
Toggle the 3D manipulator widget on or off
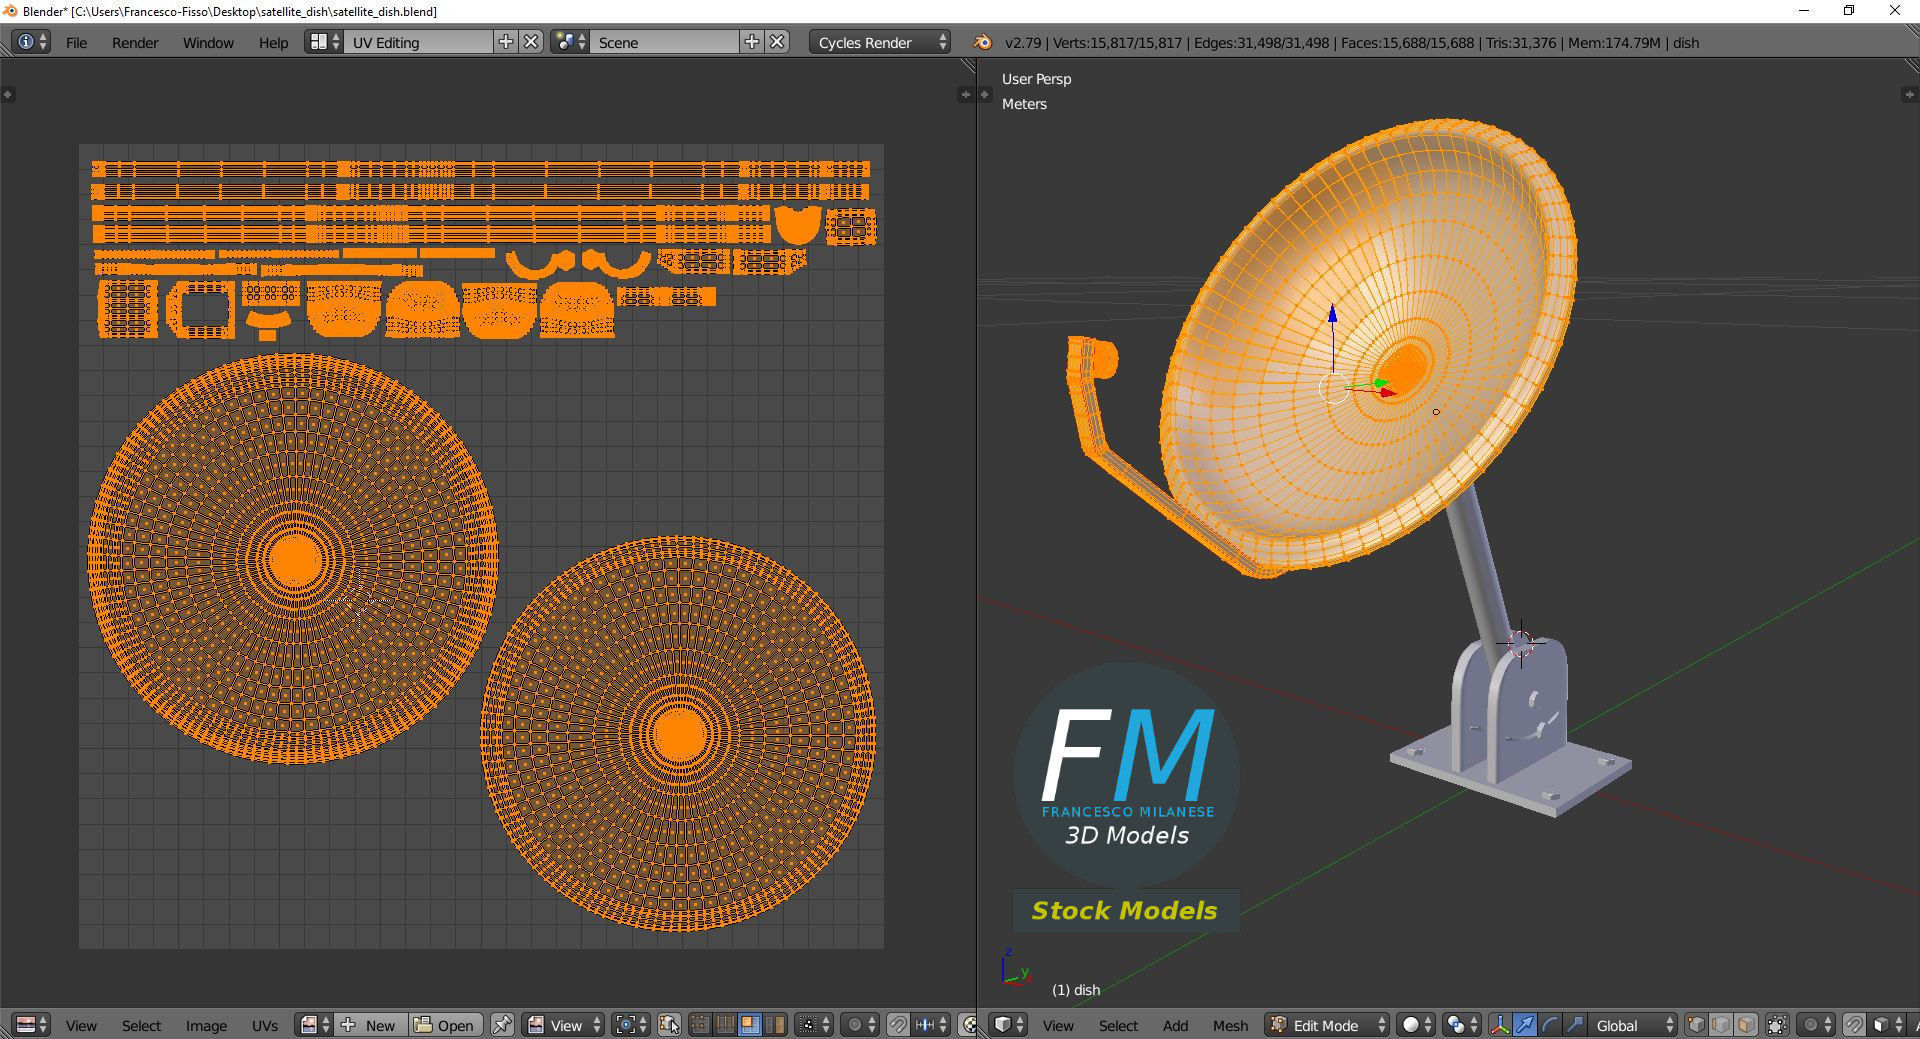(1500, 1025)
